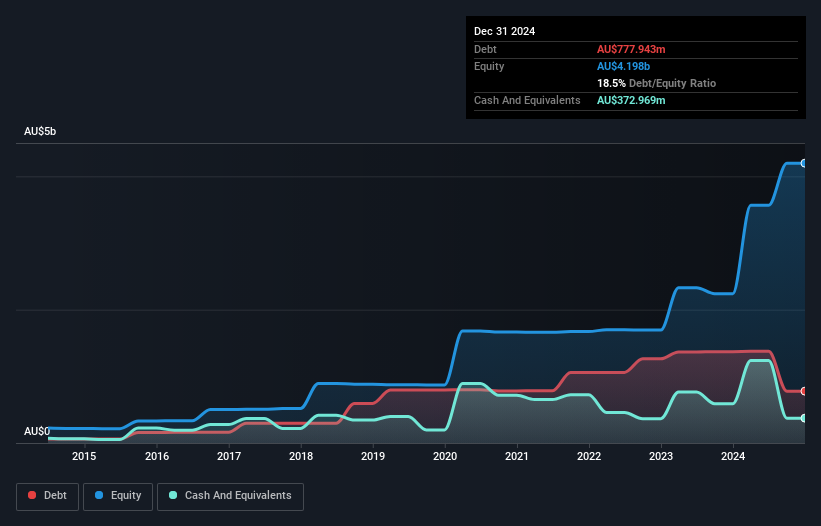
Task: Toggle the Debt legend button
Action: click(47, 496)
